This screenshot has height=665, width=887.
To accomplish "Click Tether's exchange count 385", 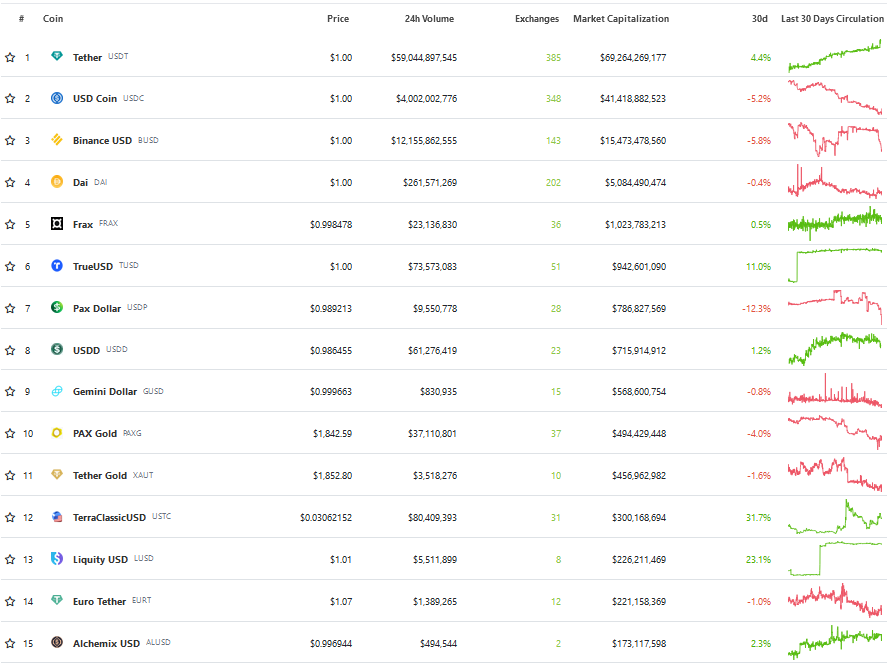I will 553,58.
